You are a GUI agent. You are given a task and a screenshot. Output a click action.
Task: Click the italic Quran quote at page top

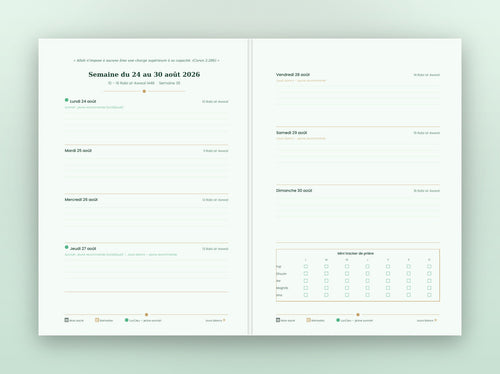coord(146,60)
